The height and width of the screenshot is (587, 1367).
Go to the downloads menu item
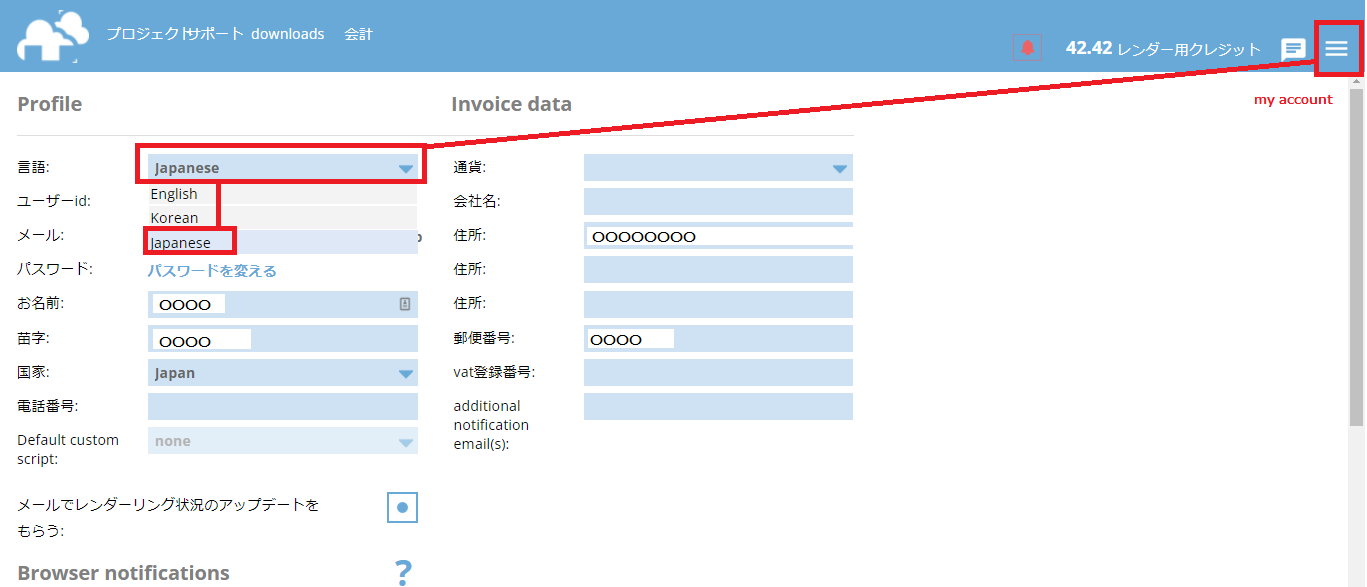coord(287,34)
